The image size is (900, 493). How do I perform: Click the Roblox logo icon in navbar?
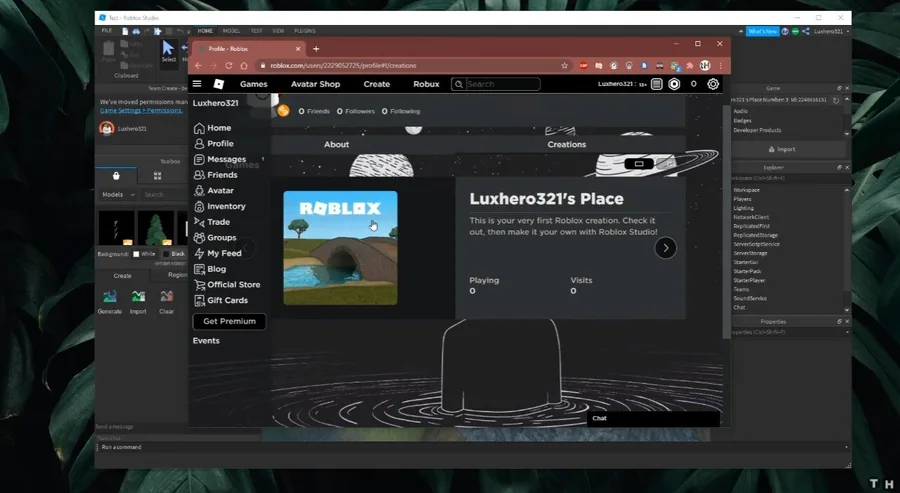pyautogui.click(x=219, y=84)
